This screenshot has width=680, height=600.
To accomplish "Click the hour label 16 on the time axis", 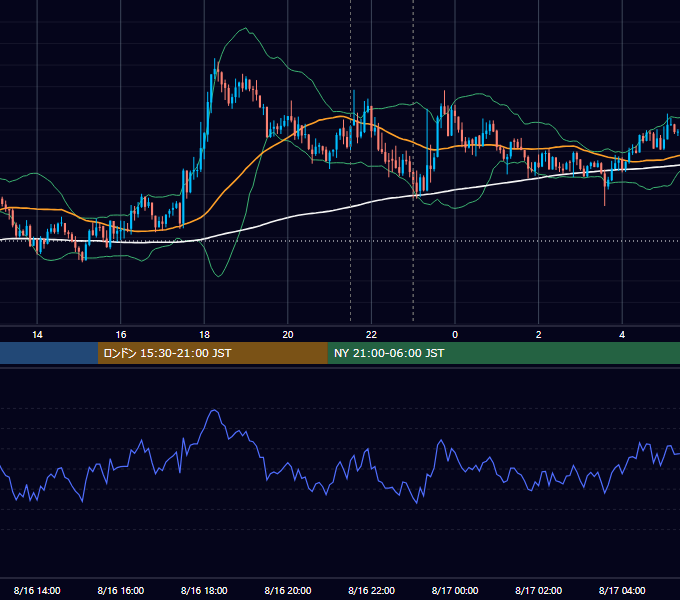I will (x=121, y=335).
